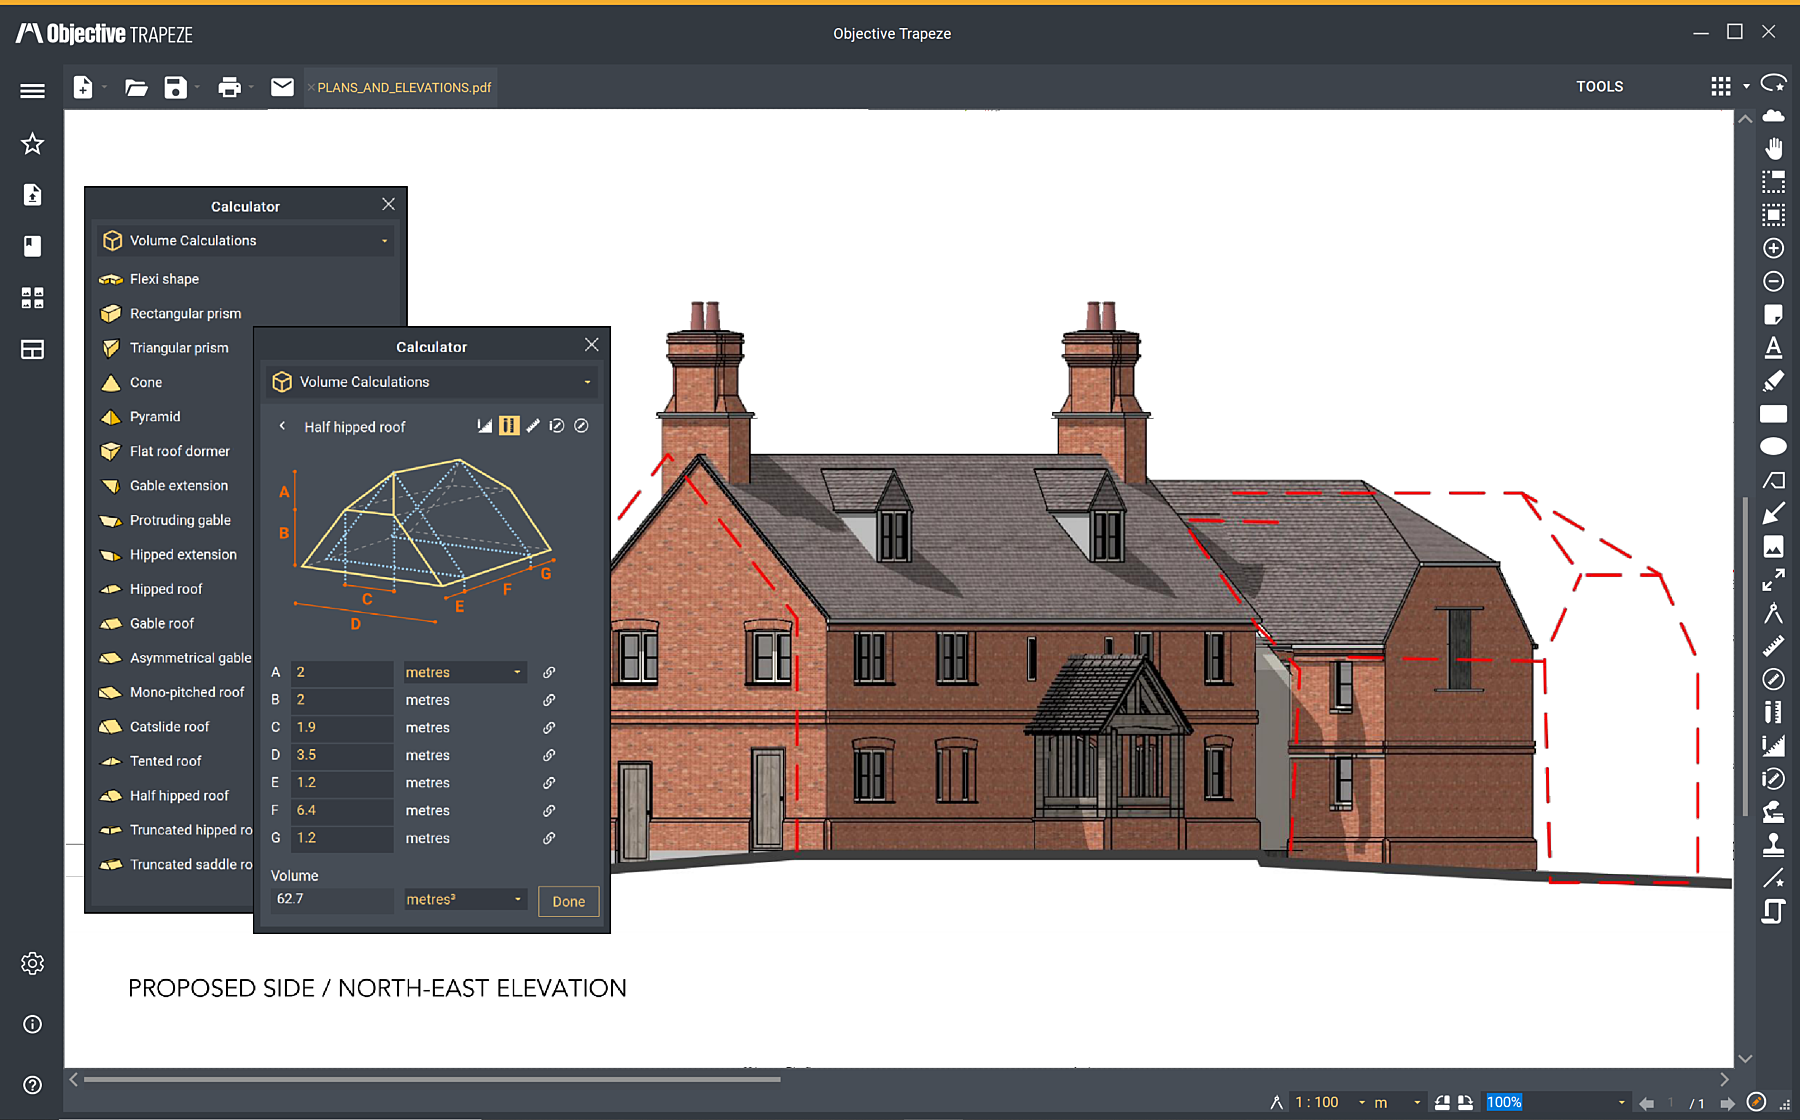
Task: Toggle the highlighted vertical measure mode icon
Action: click(509, 426)
